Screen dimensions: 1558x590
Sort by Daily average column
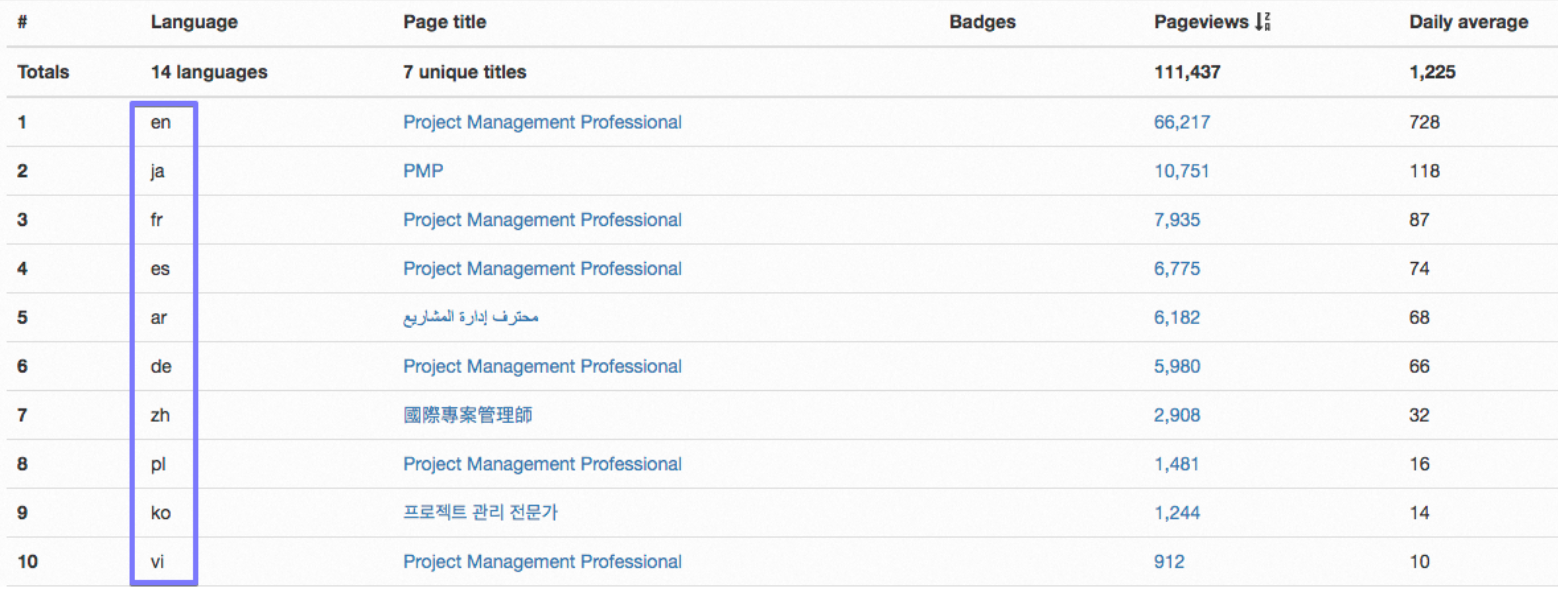(x=1468, y=22)
